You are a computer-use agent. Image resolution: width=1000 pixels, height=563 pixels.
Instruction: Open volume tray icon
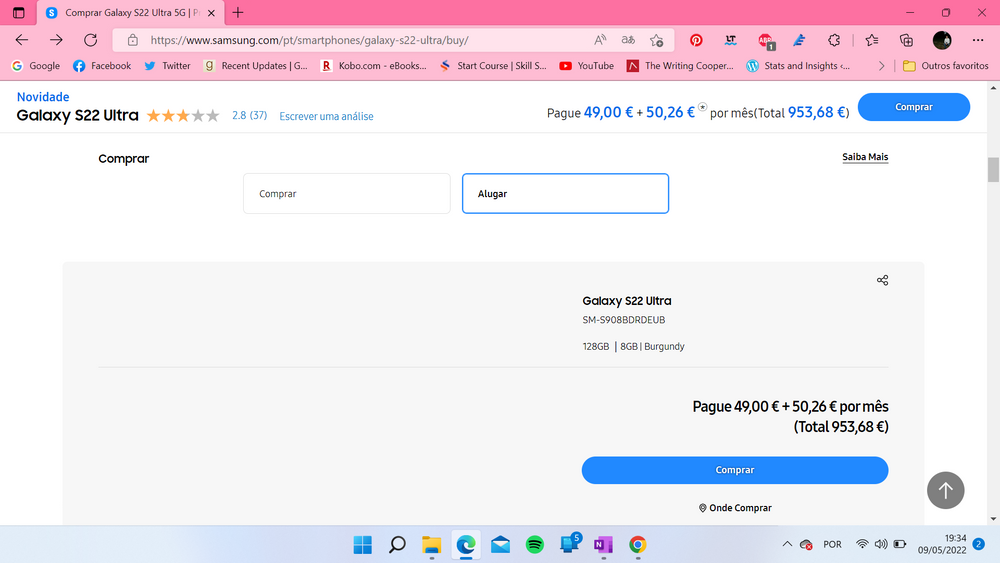pos(881,544)
